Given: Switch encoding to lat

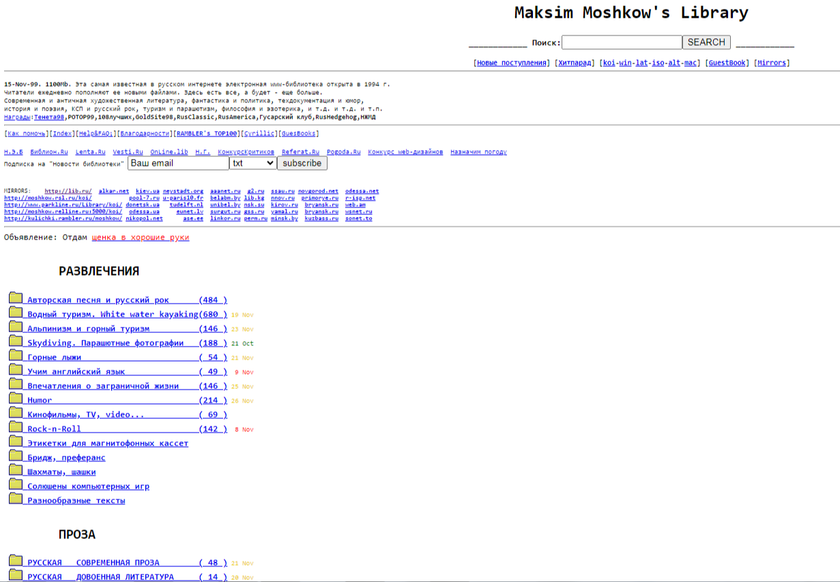Looking at the screenshot, I should click(x=642, y=63).
